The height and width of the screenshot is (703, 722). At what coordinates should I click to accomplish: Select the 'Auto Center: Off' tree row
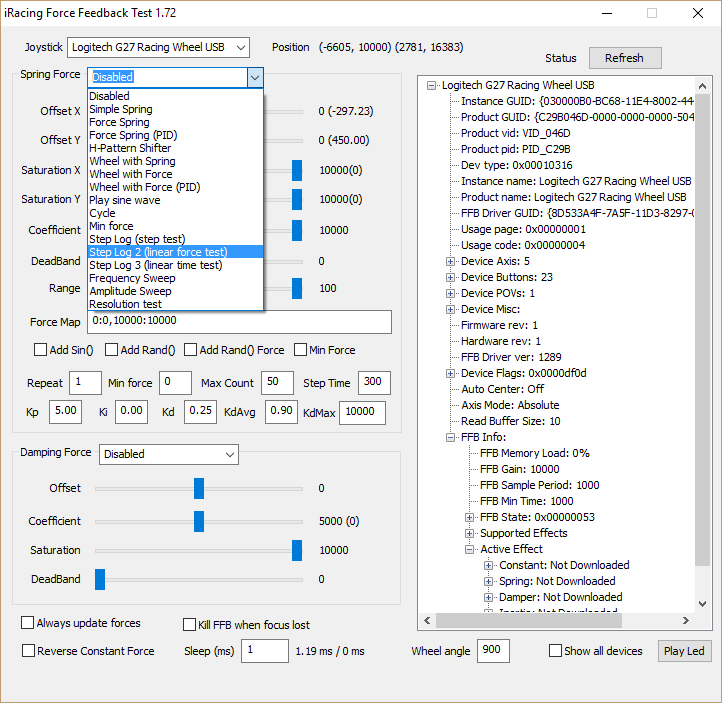coord(502,389)
